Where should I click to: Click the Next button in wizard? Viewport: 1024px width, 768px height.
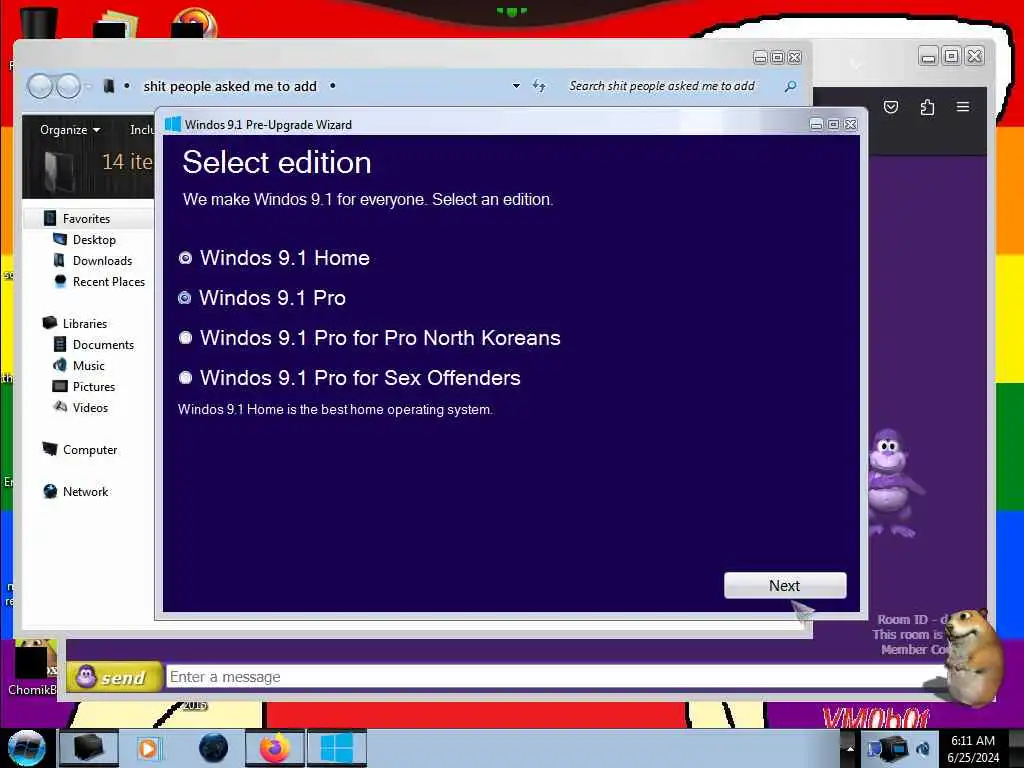(785, 586)
